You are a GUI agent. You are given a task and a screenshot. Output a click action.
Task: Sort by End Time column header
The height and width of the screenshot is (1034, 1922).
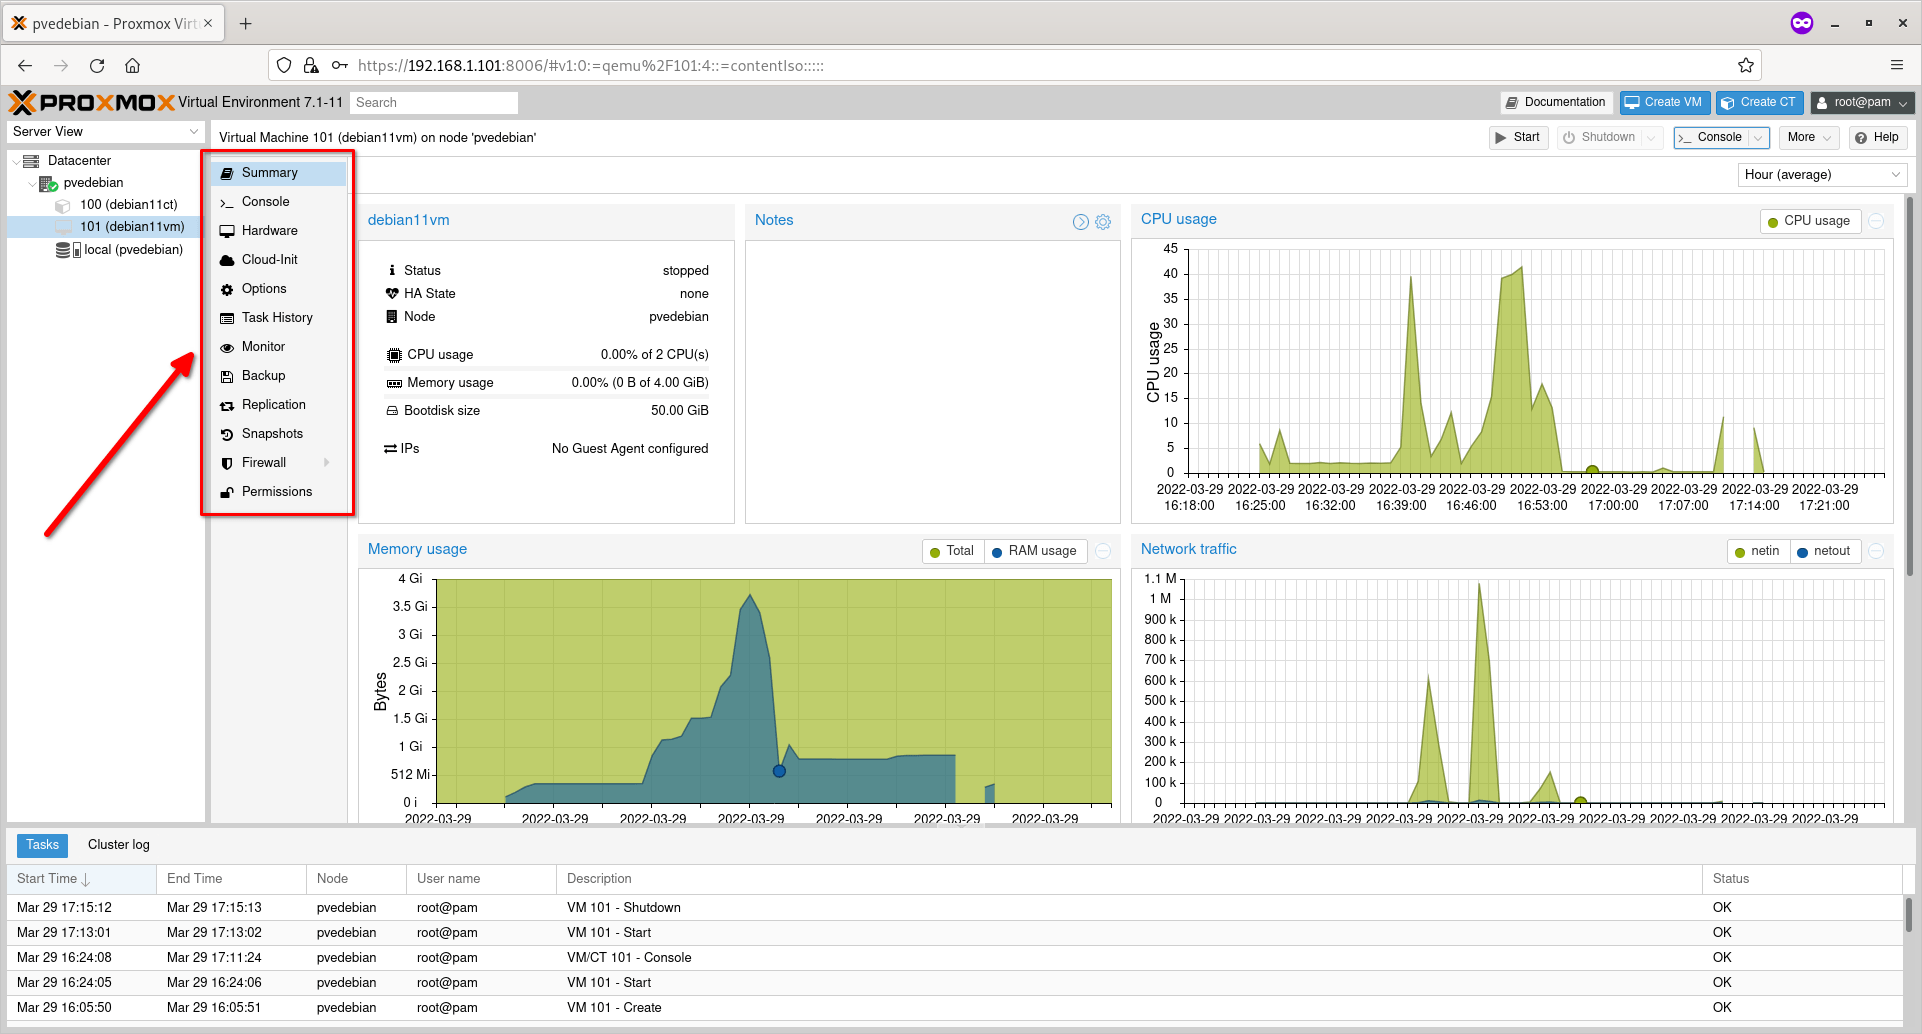click(231, 879)
